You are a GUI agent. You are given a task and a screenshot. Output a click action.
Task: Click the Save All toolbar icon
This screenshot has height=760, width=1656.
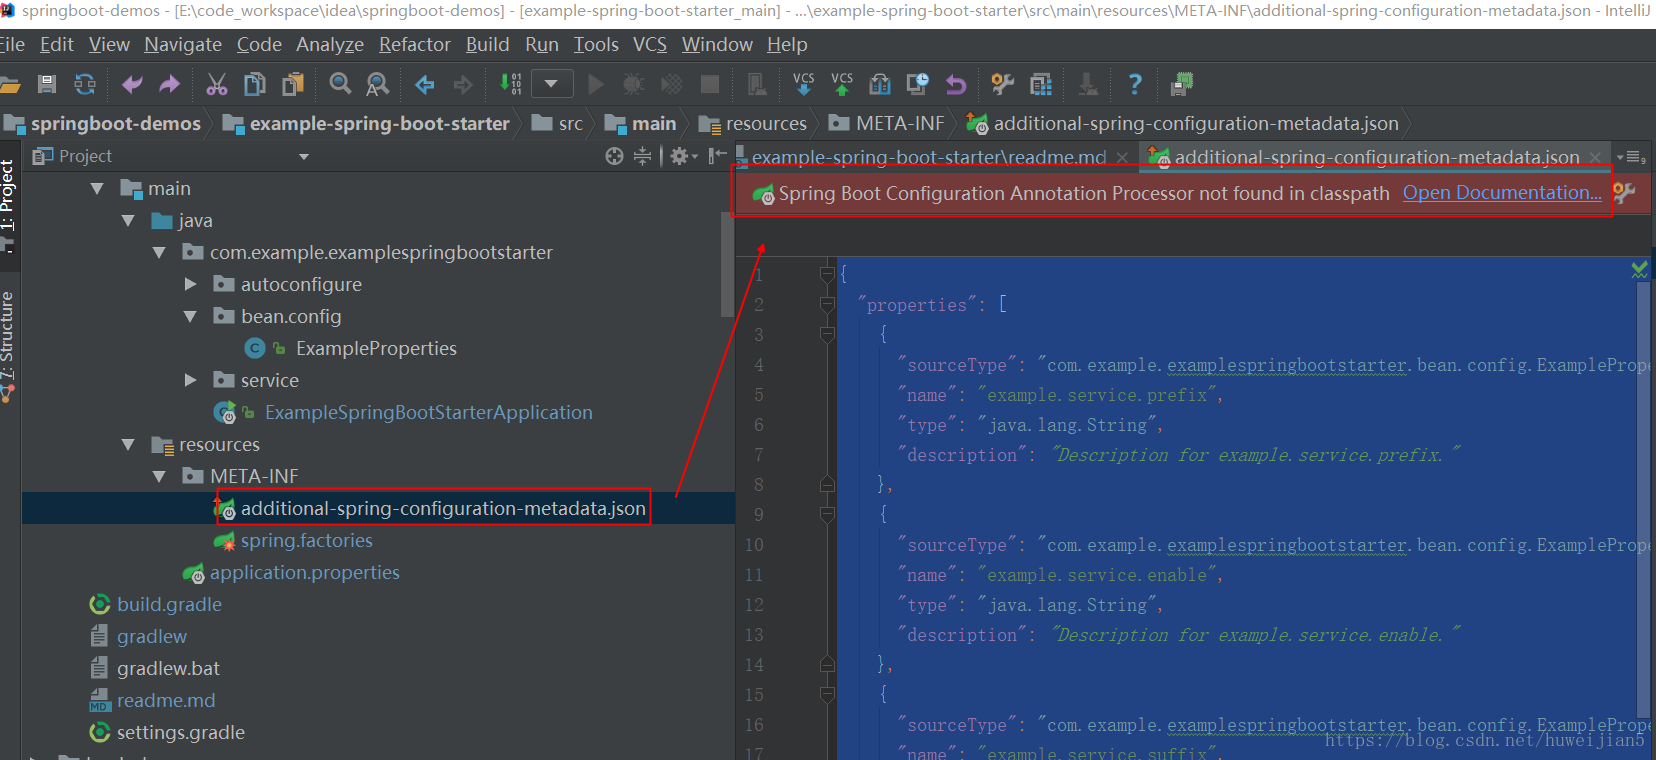click(x=47, y=84)
